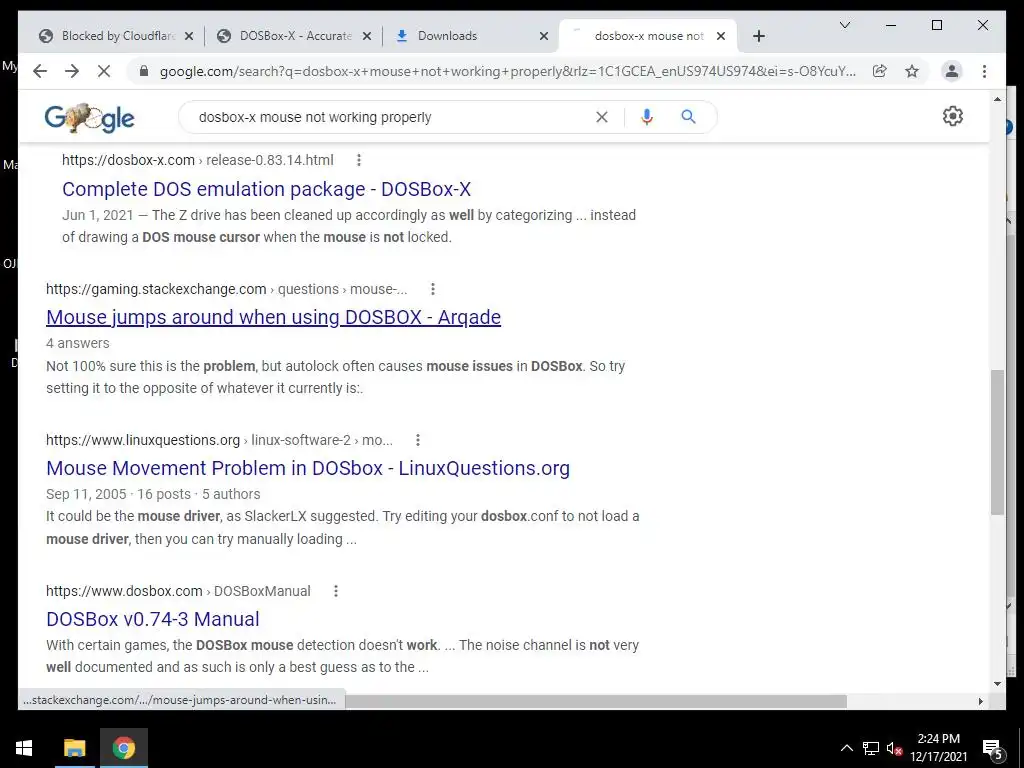
Task: Focus the Chrome address bar URL
Action: (x=507, y=71)
